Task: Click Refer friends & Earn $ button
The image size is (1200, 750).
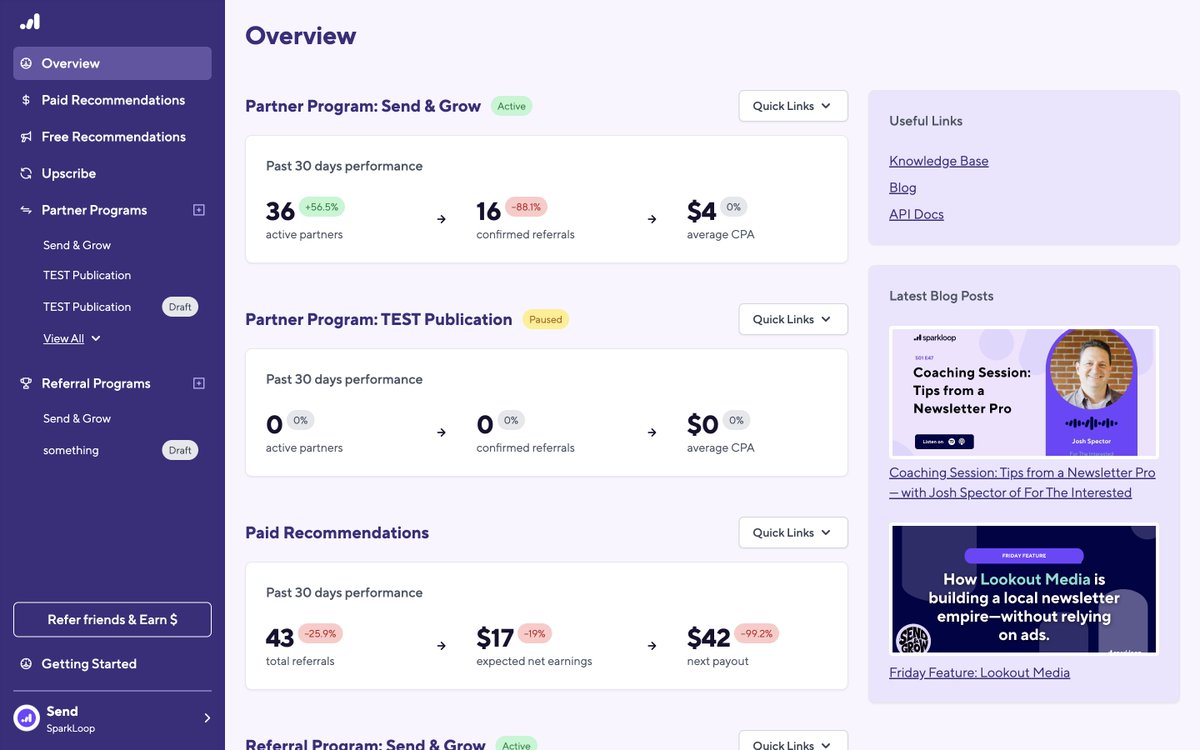Action: coord(112,620)
